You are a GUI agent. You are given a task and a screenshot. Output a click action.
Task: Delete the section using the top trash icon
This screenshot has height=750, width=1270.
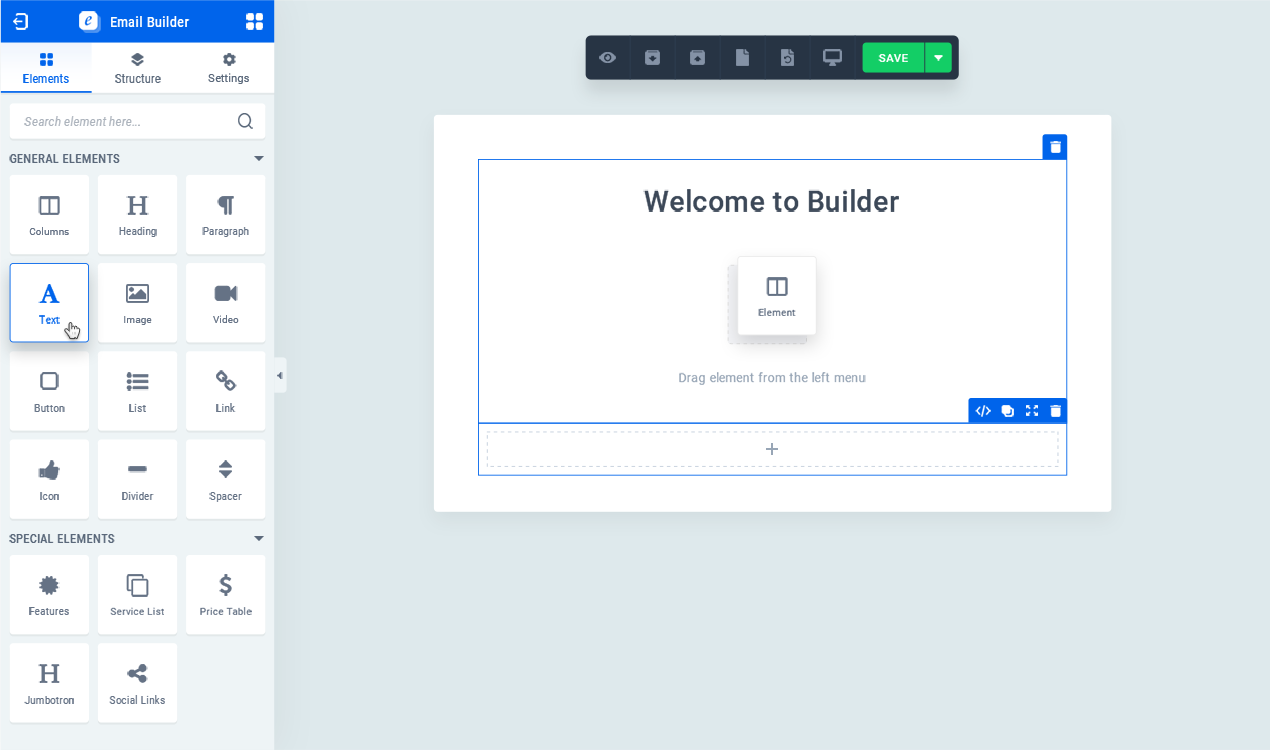click(x=1054, y=146)
